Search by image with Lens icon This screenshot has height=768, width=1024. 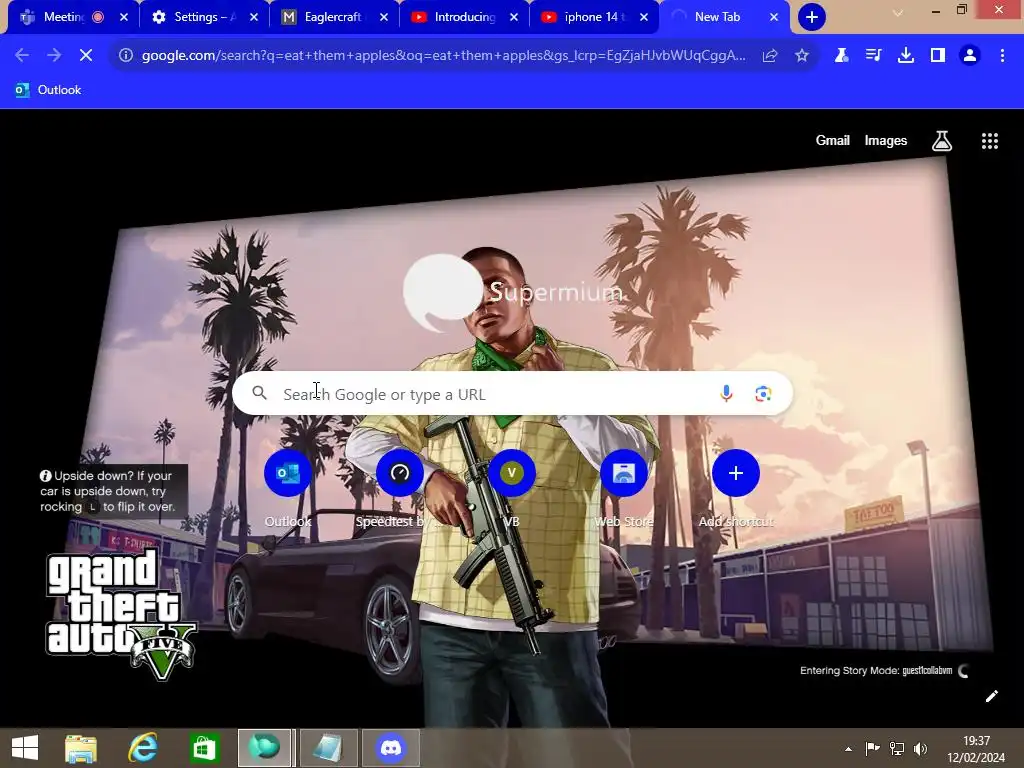point(763,394)
